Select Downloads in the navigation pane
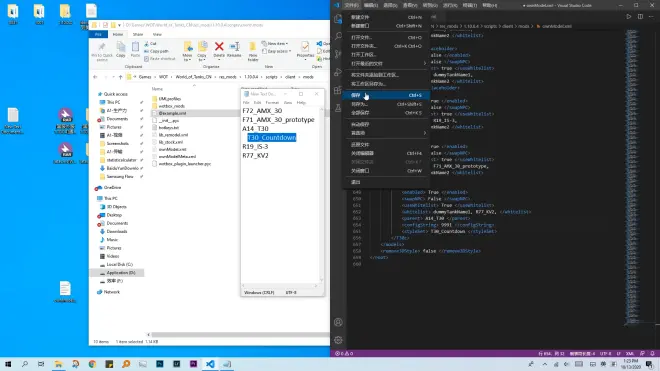Screen dimensions: 660x371 [x=117, y=232]
